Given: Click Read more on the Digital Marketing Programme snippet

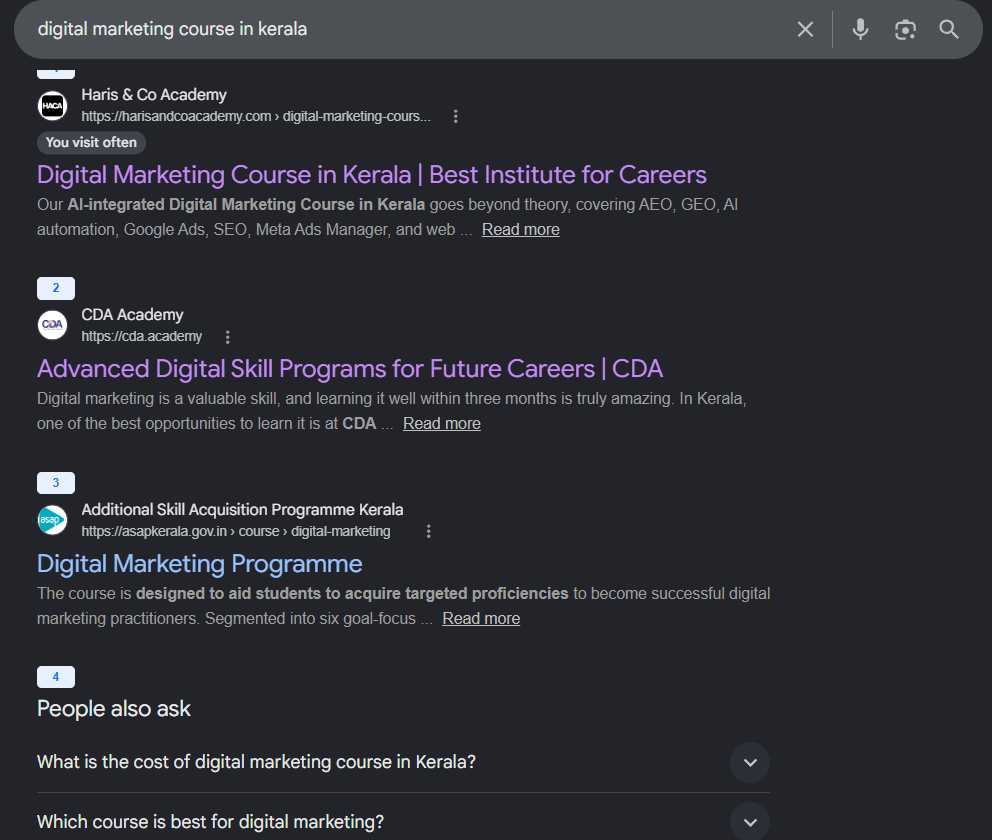Looking at the screenshot, I should [481, 619].
